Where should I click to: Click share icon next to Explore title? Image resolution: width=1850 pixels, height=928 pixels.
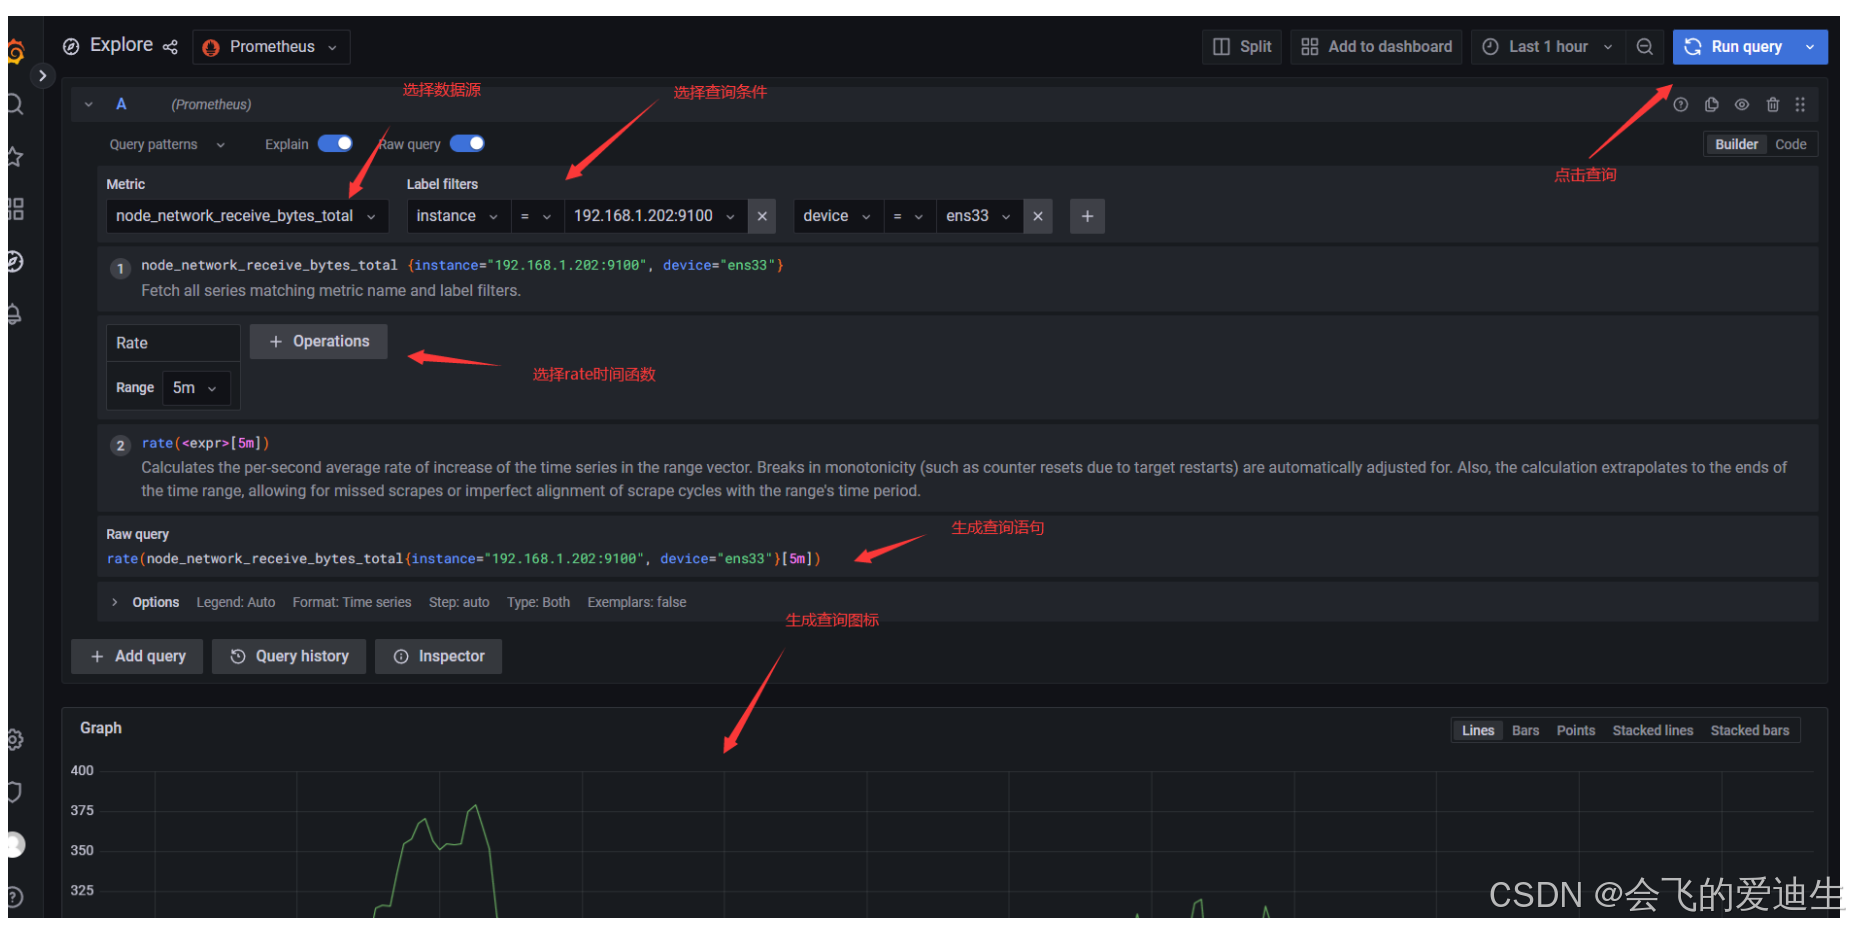(170, 47)
